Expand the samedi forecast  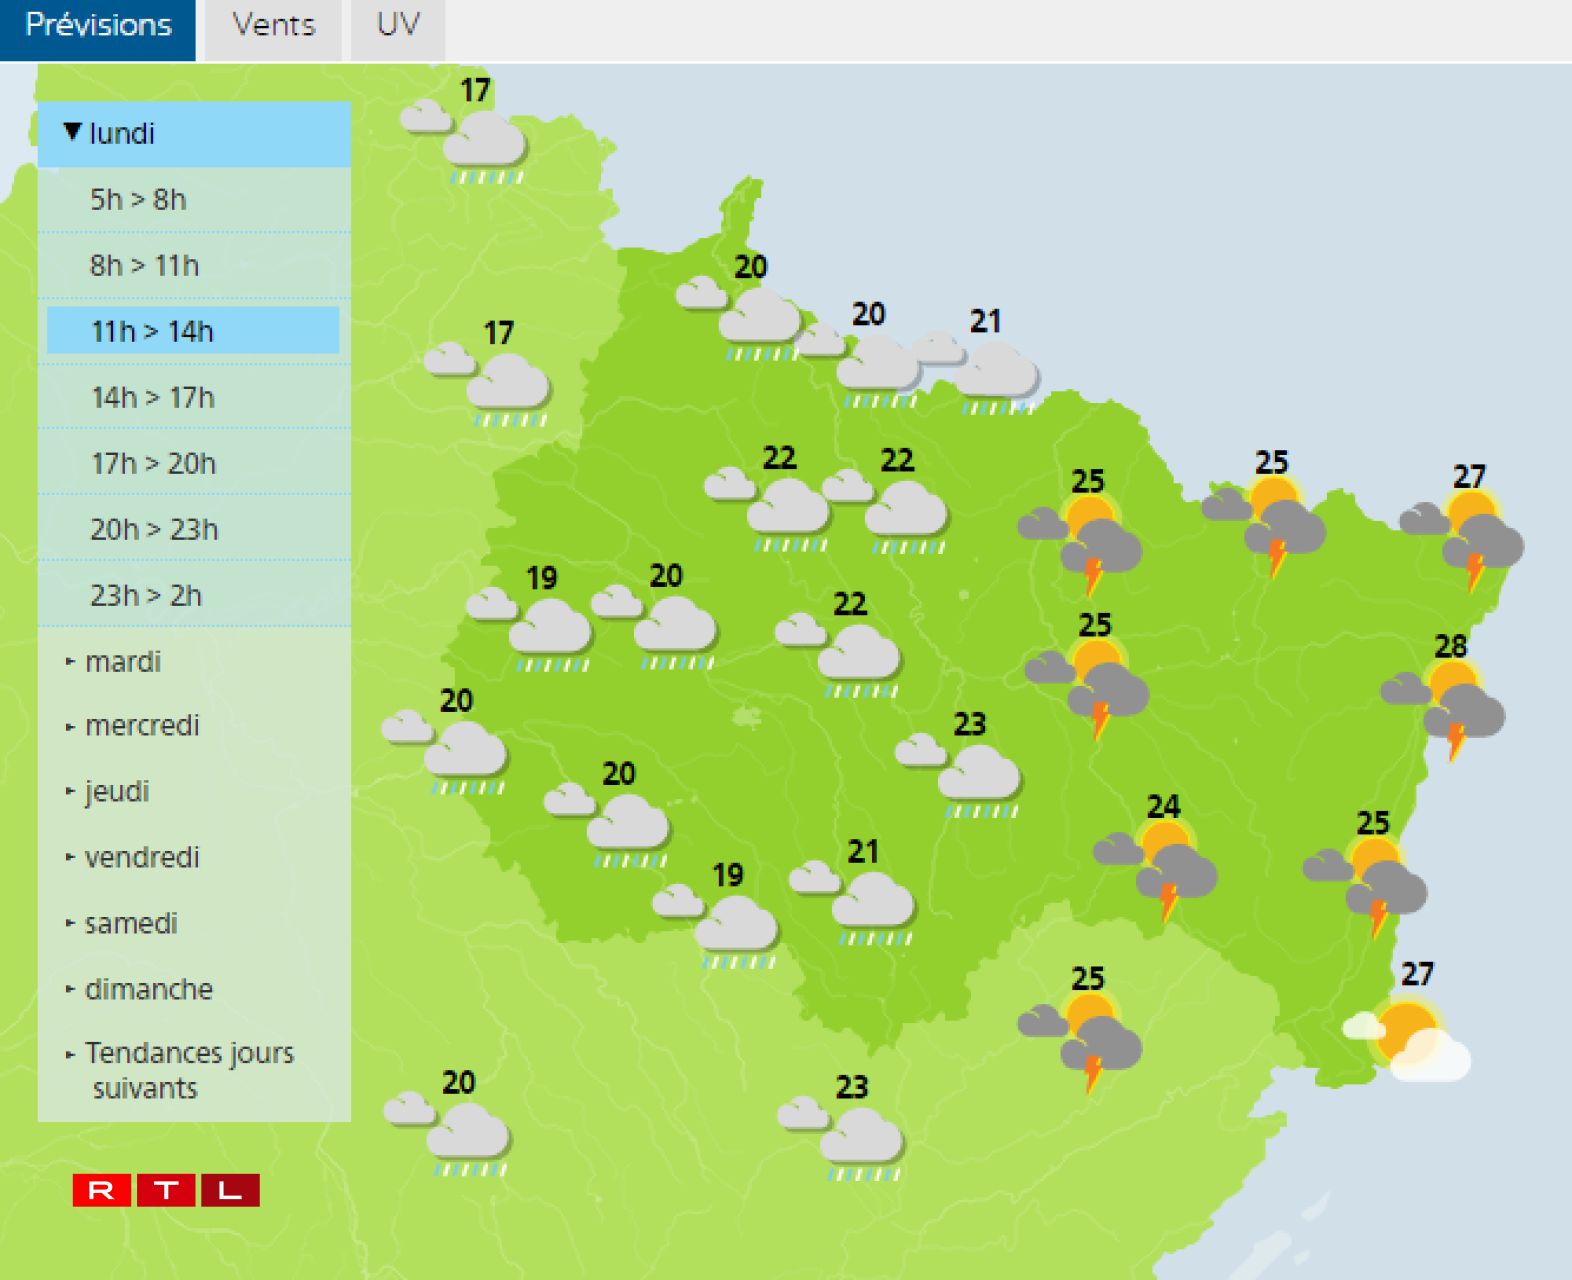click(130, 924)
